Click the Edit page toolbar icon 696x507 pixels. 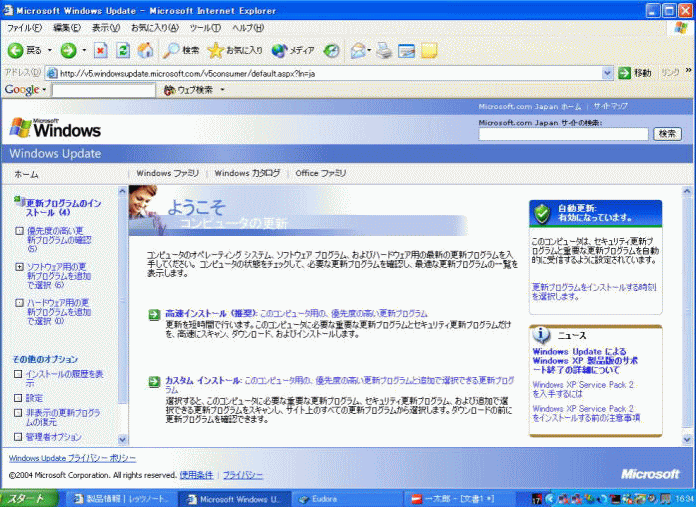[406, 51]
